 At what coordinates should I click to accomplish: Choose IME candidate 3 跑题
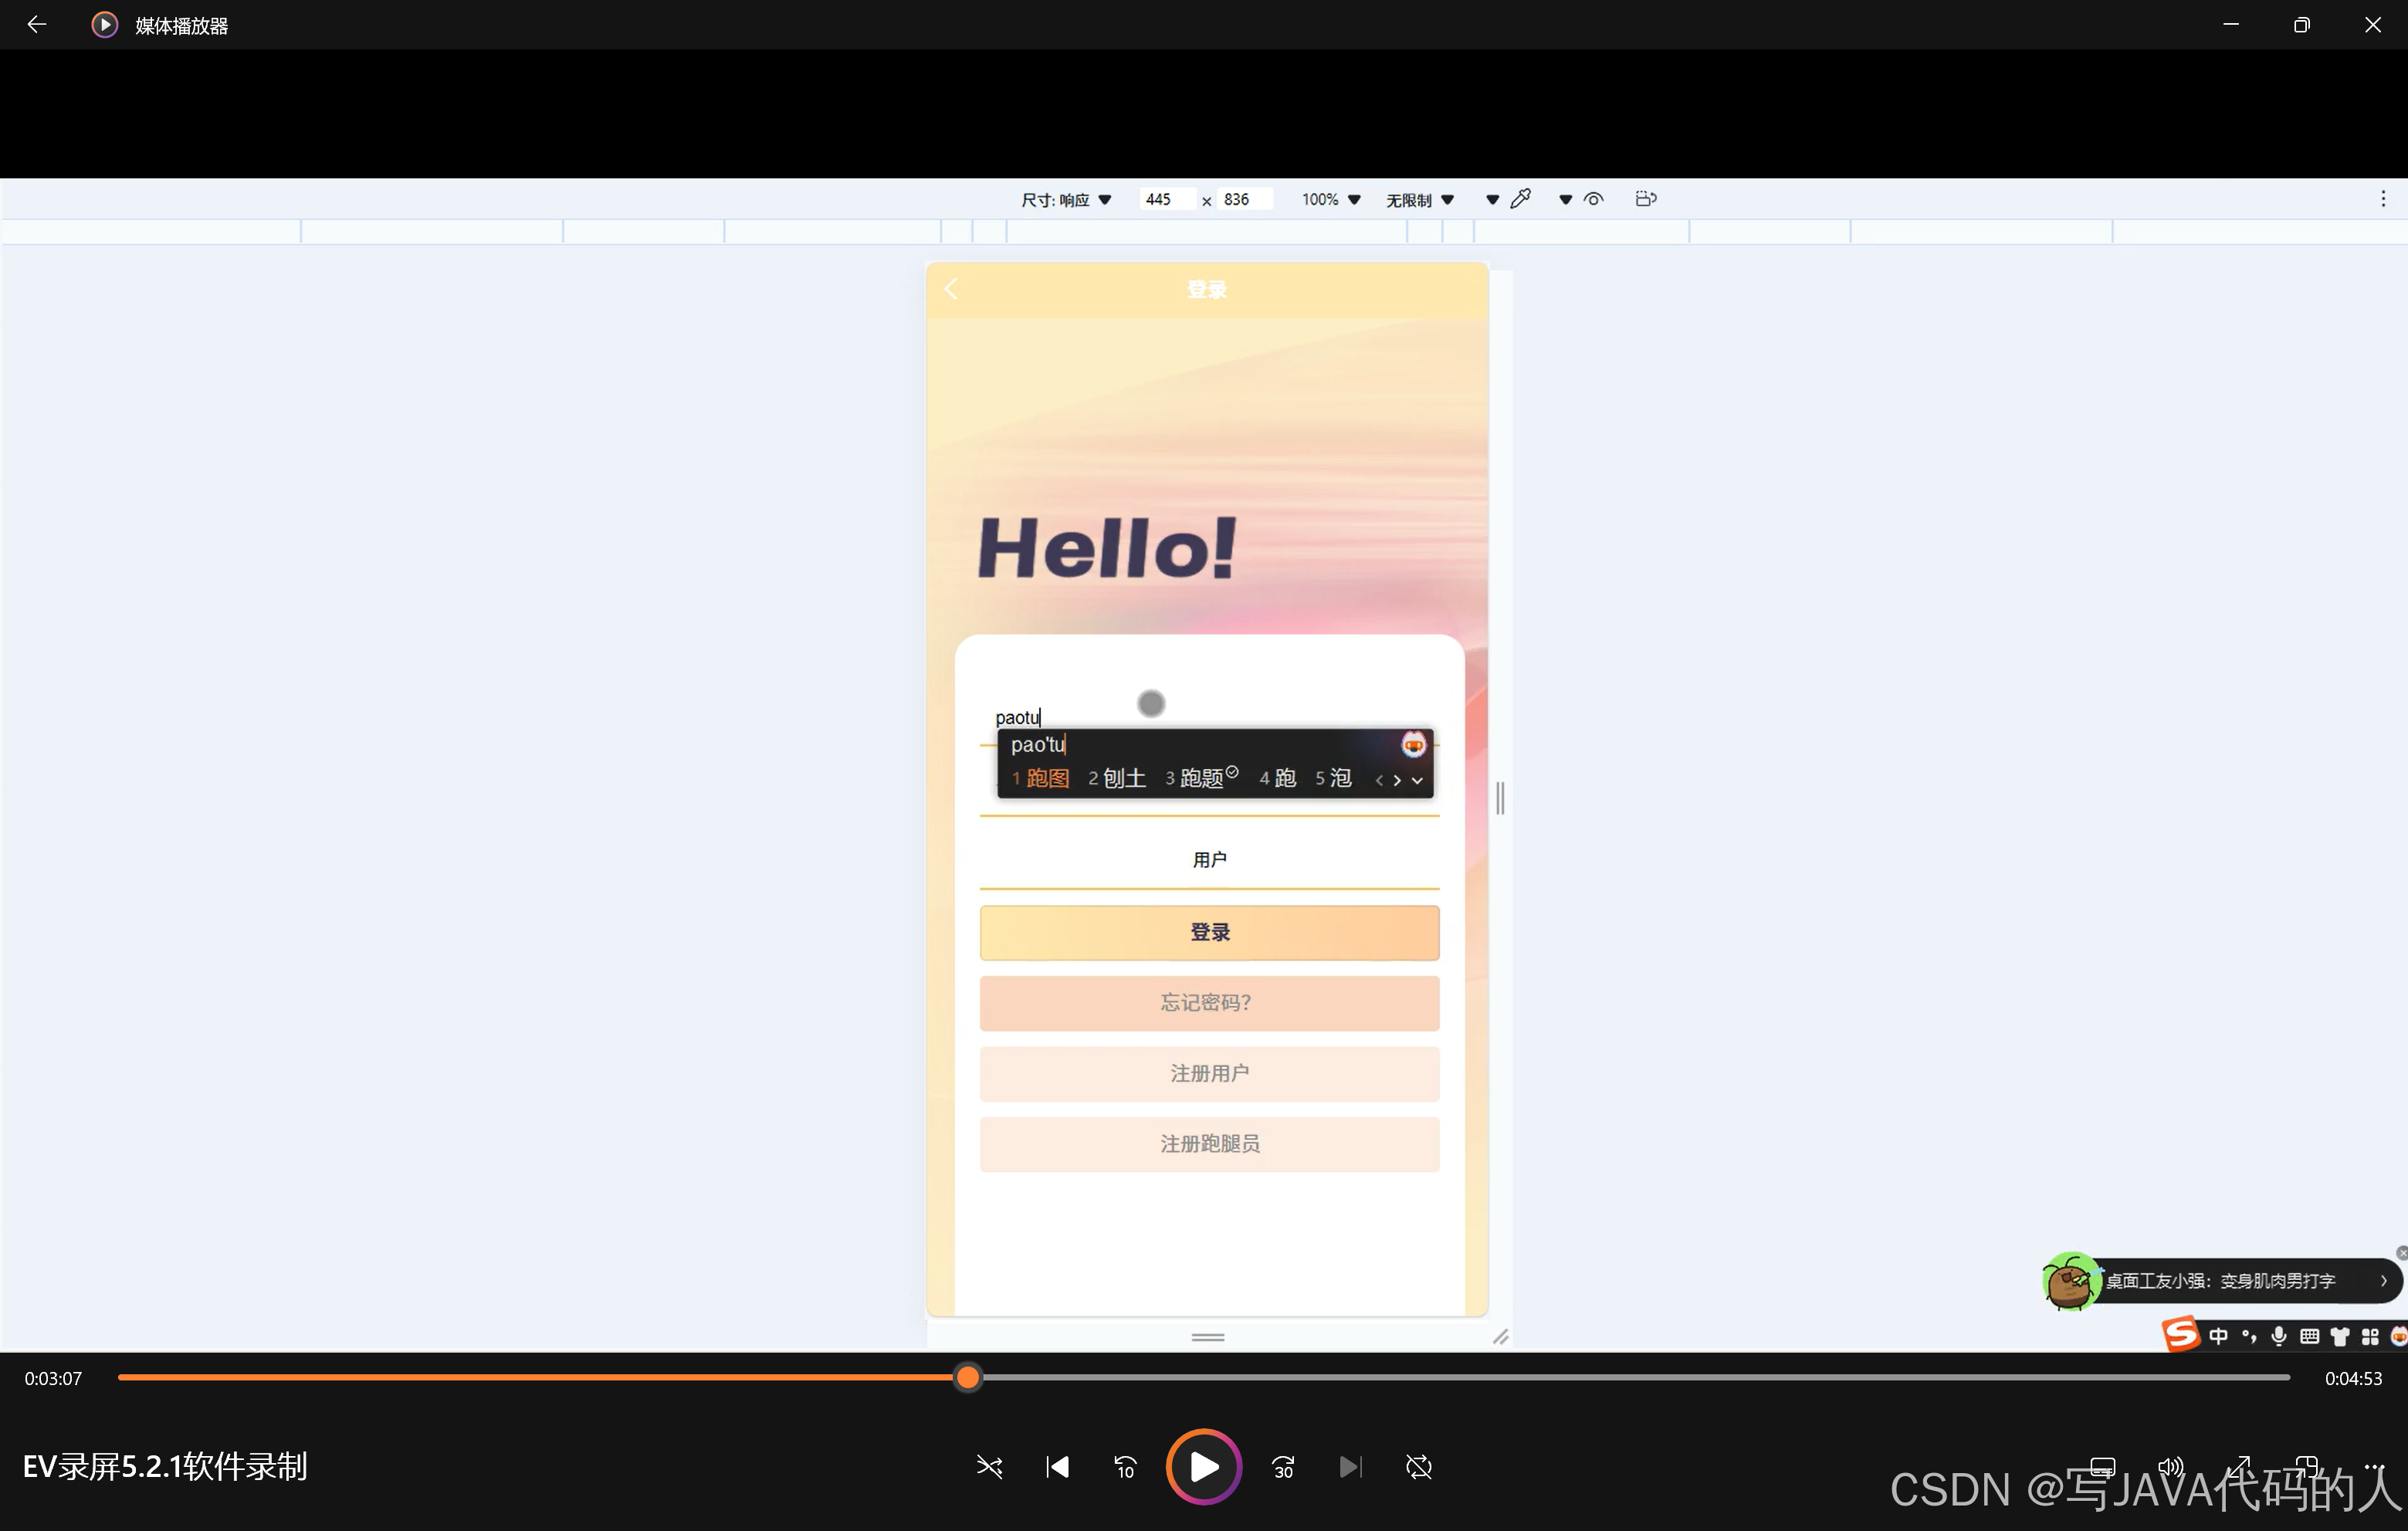pyautogui.click(x=1201, y=778)
